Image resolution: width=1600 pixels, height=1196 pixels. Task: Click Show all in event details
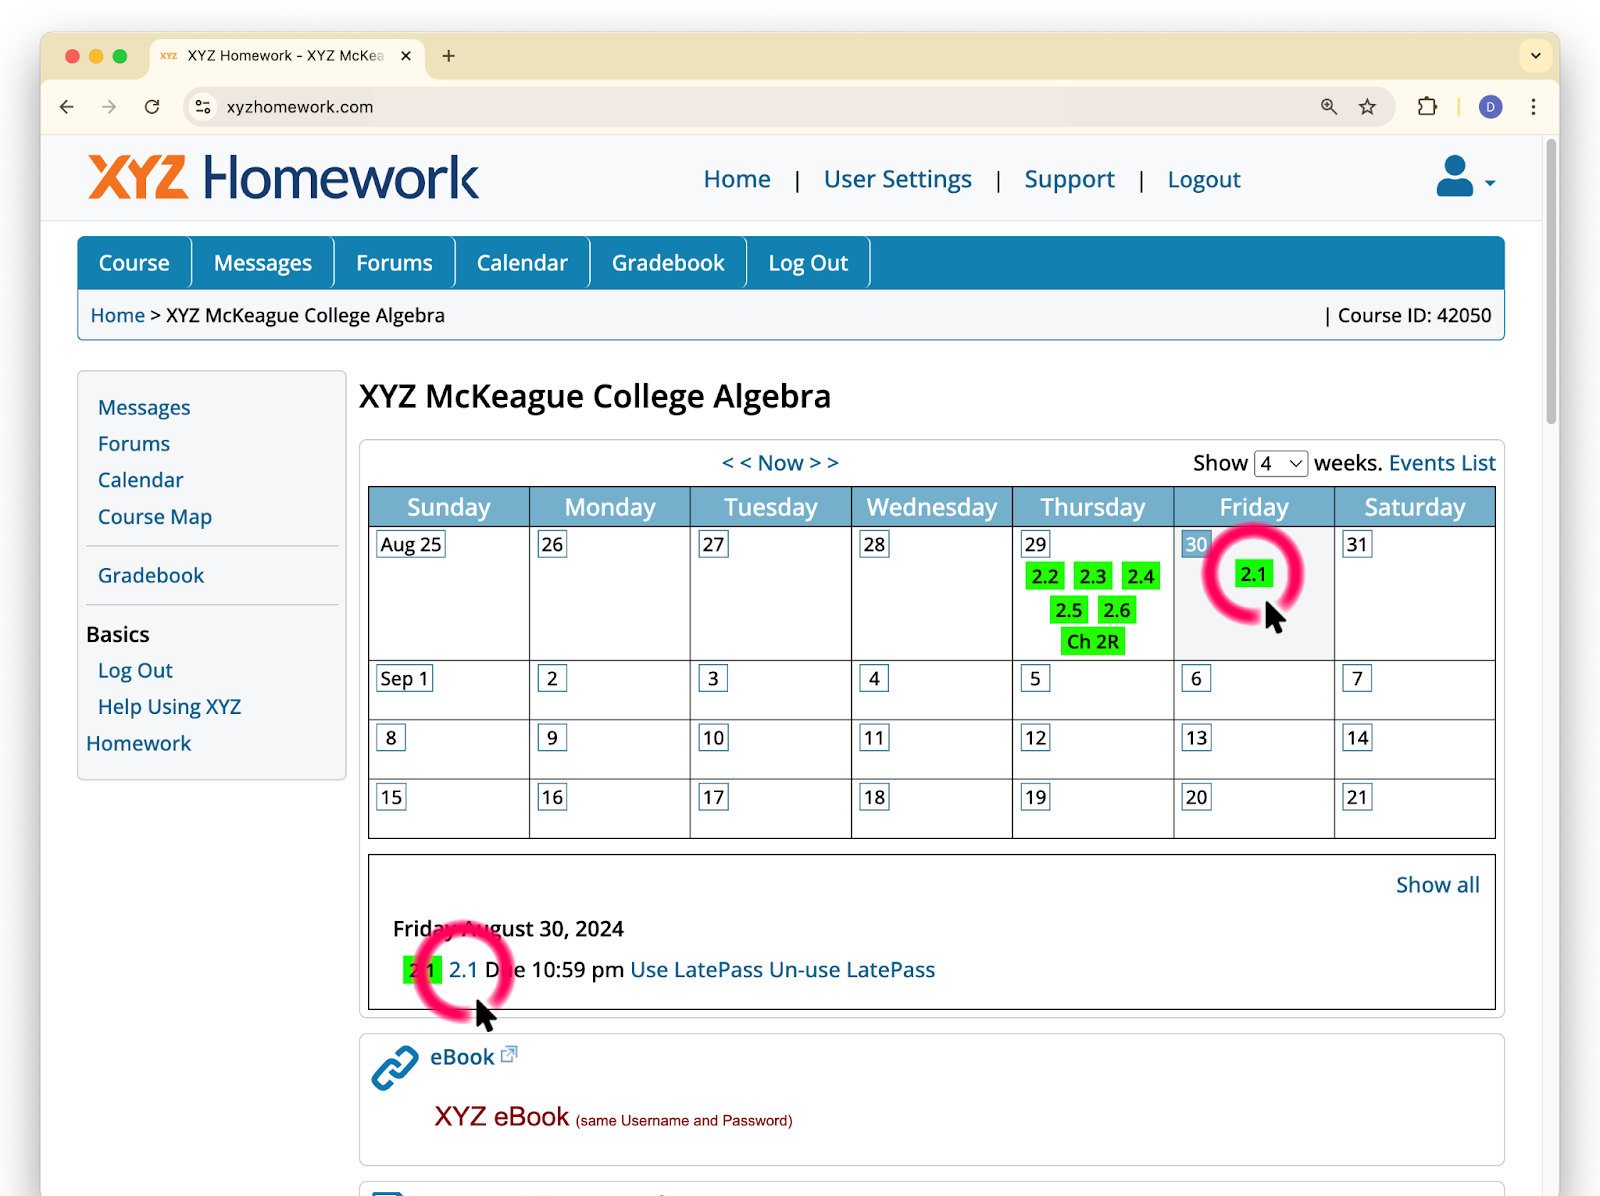tap(1438, 885)
